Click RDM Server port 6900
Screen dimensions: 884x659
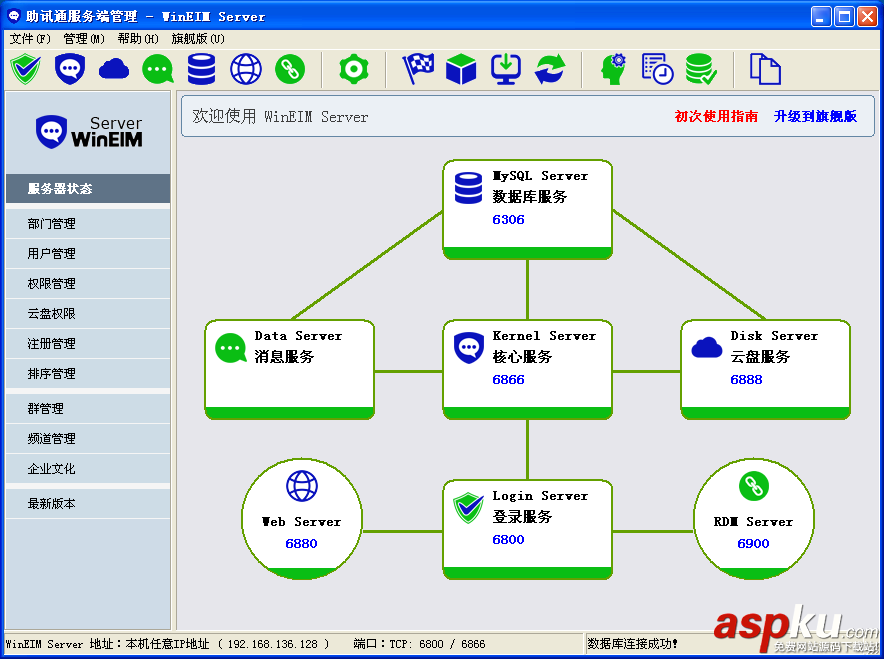(753, 543)
